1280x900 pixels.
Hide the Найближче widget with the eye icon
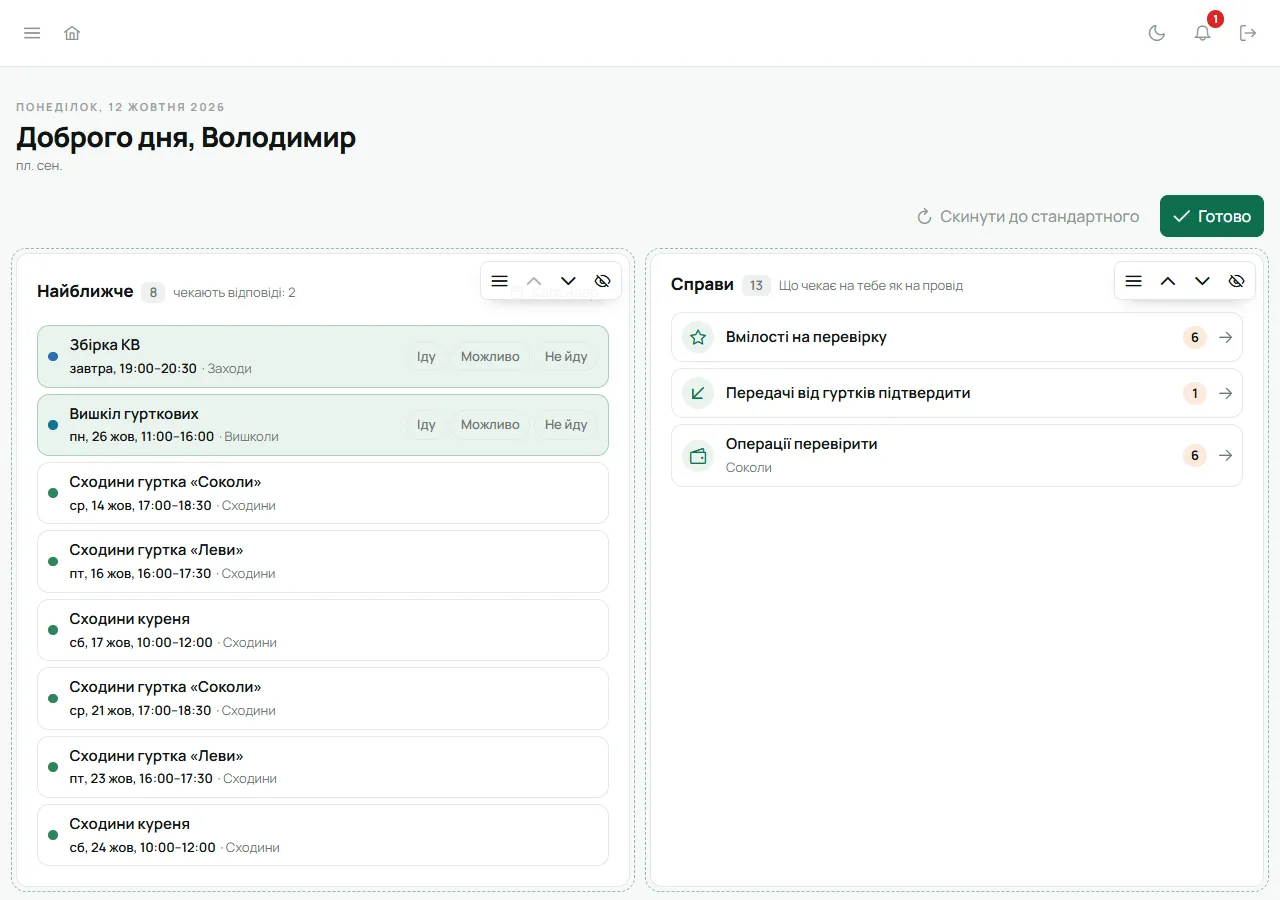pyautogui.click(x=602, y=281)
